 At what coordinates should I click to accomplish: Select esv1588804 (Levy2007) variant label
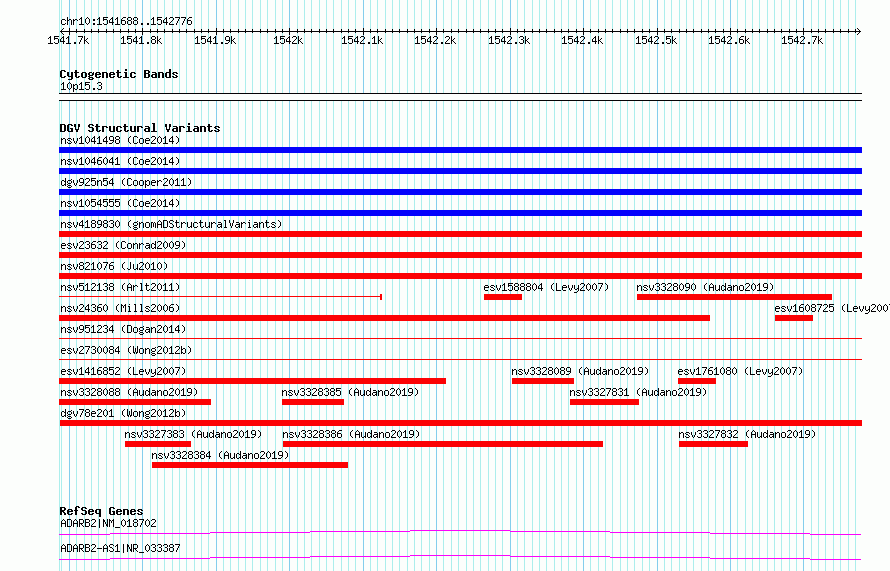(546, 287)
